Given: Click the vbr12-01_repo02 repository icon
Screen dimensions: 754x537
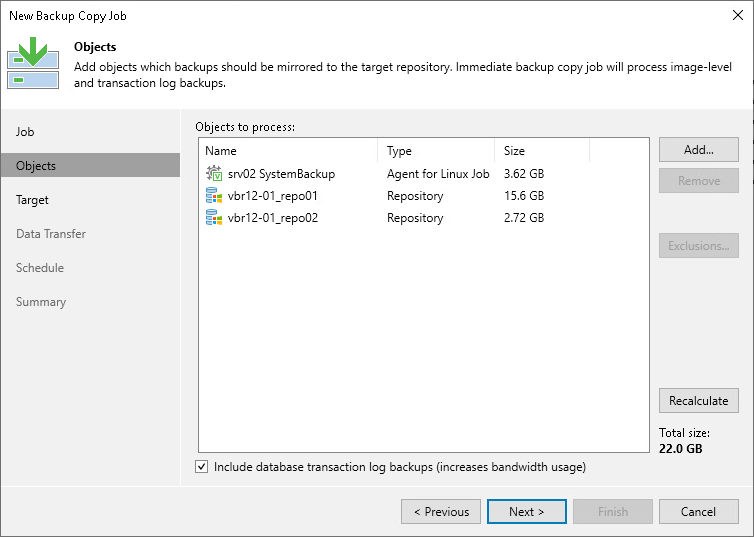Looking at the screenshot, I should 214,218.
